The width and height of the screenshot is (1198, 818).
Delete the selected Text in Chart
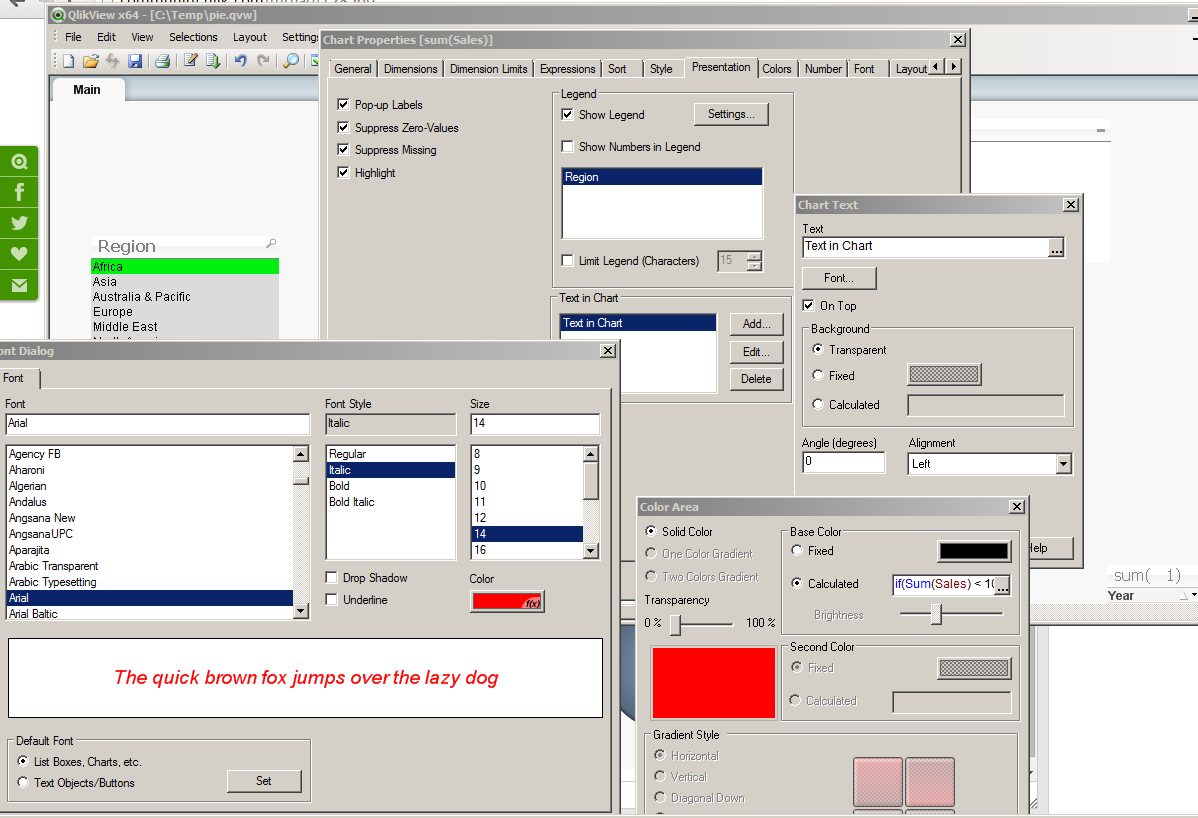point(756,379)
